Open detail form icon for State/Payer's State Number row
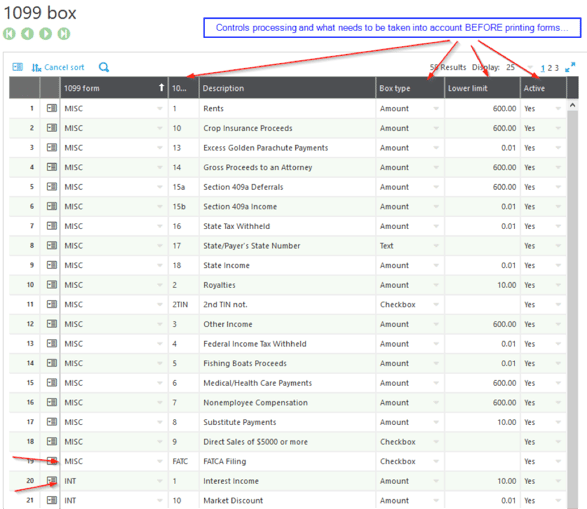The image size is (587, 509). (x=52, y=245)
